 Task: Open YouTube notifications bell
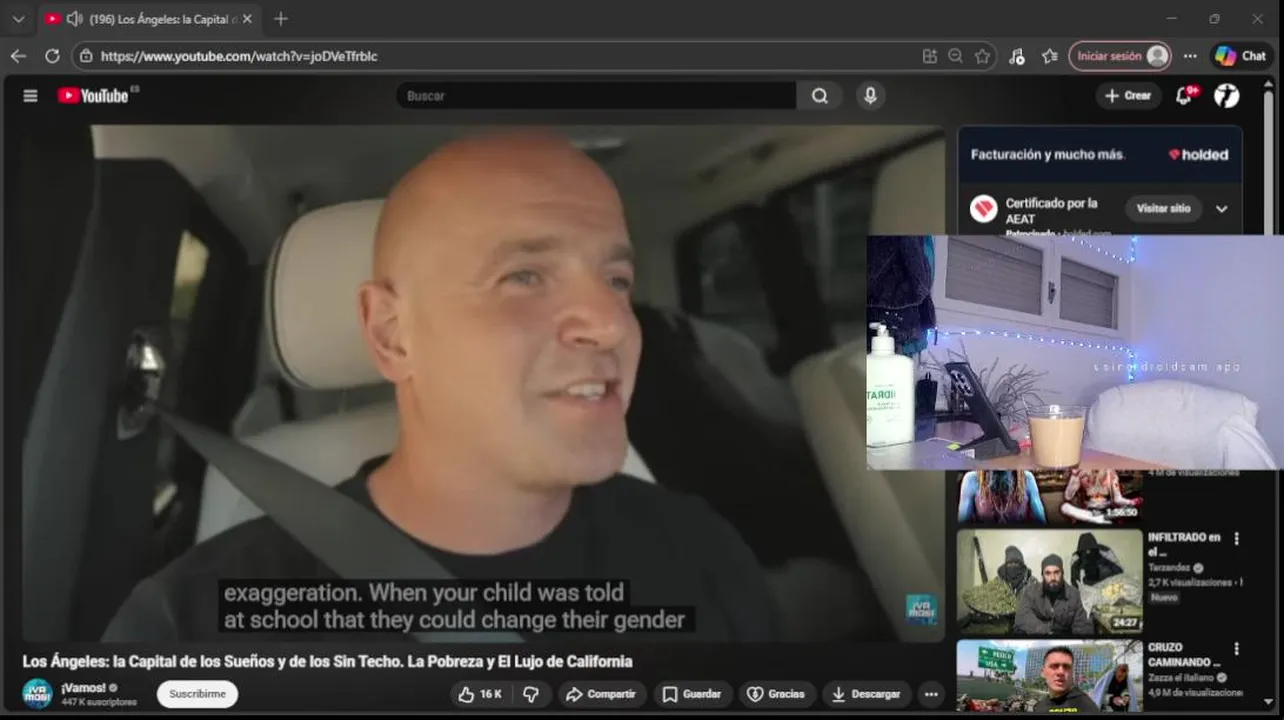point(1185,96)
